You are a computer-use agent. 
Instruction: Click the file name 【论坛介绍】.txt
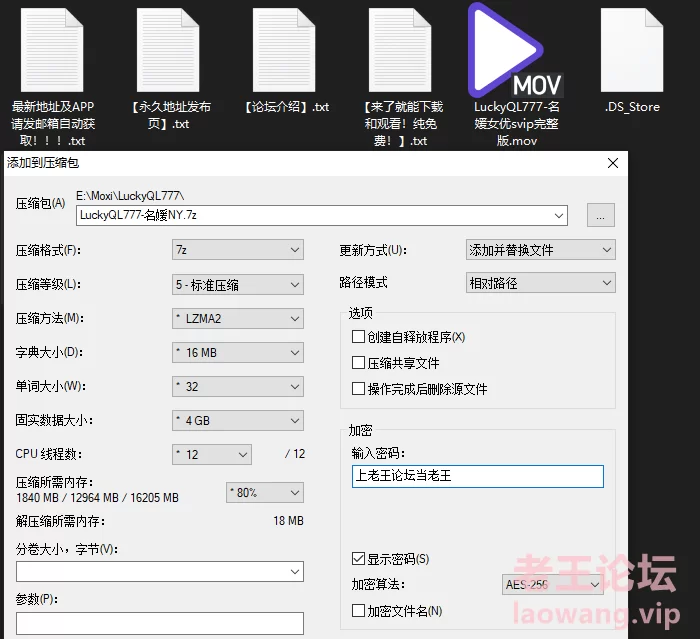286,107
